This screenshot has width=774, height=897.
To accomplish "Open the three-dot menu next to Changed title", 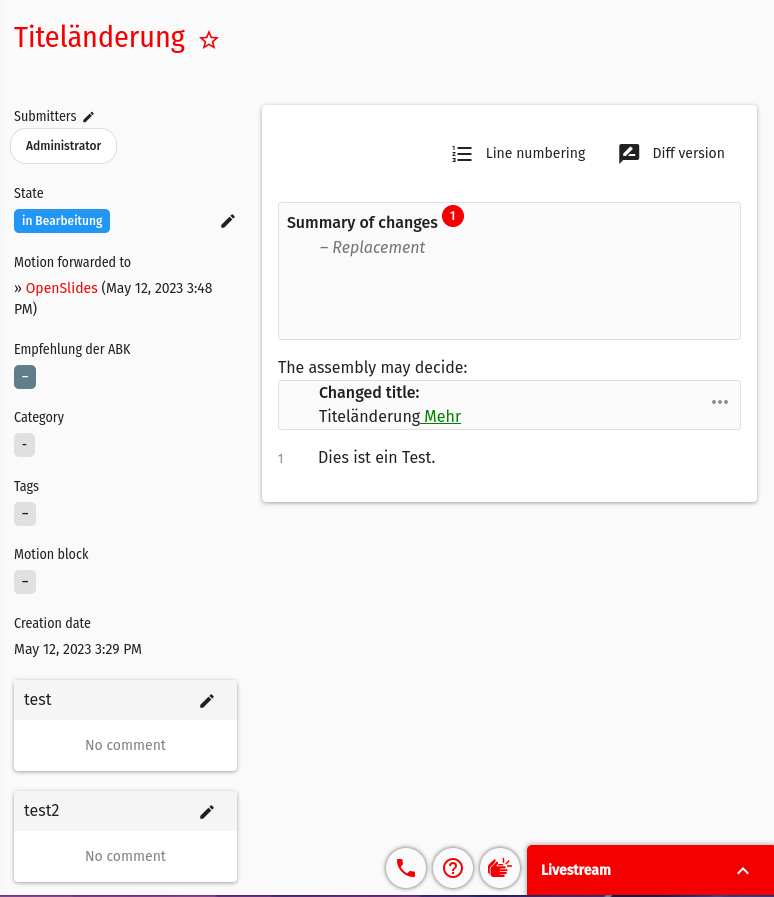I will (719, 402).
